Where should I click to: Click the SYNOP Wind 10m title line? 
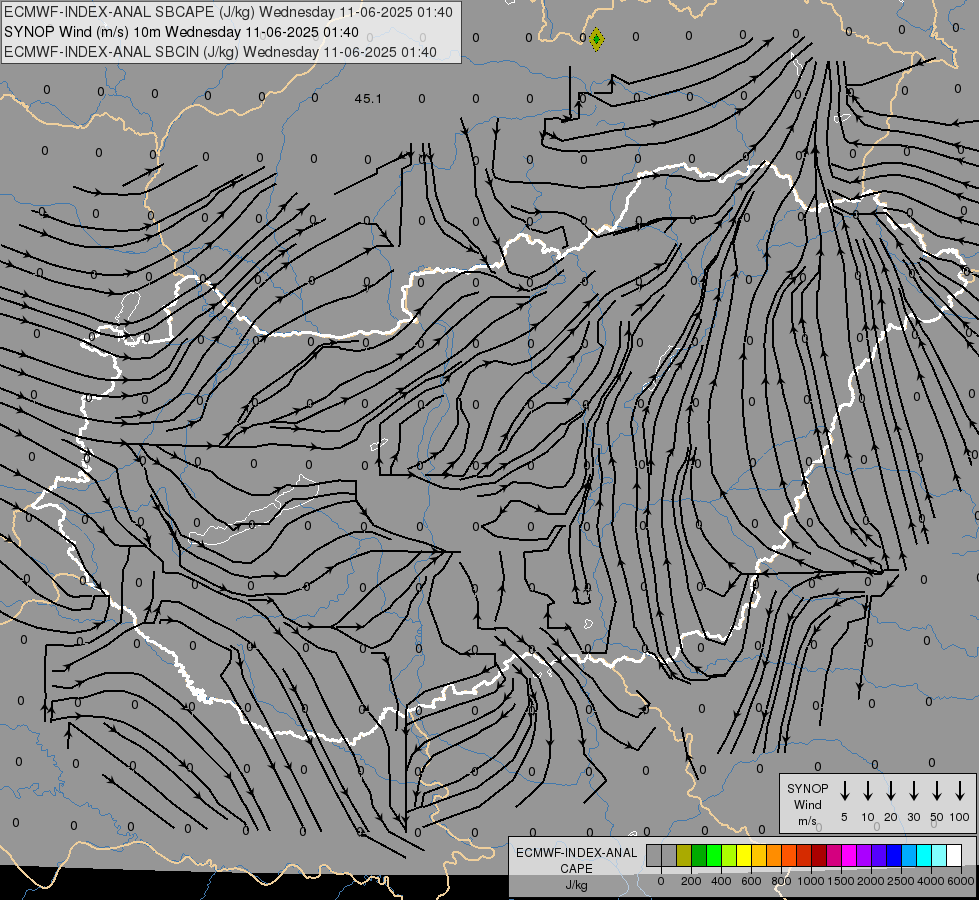[181, 32]
